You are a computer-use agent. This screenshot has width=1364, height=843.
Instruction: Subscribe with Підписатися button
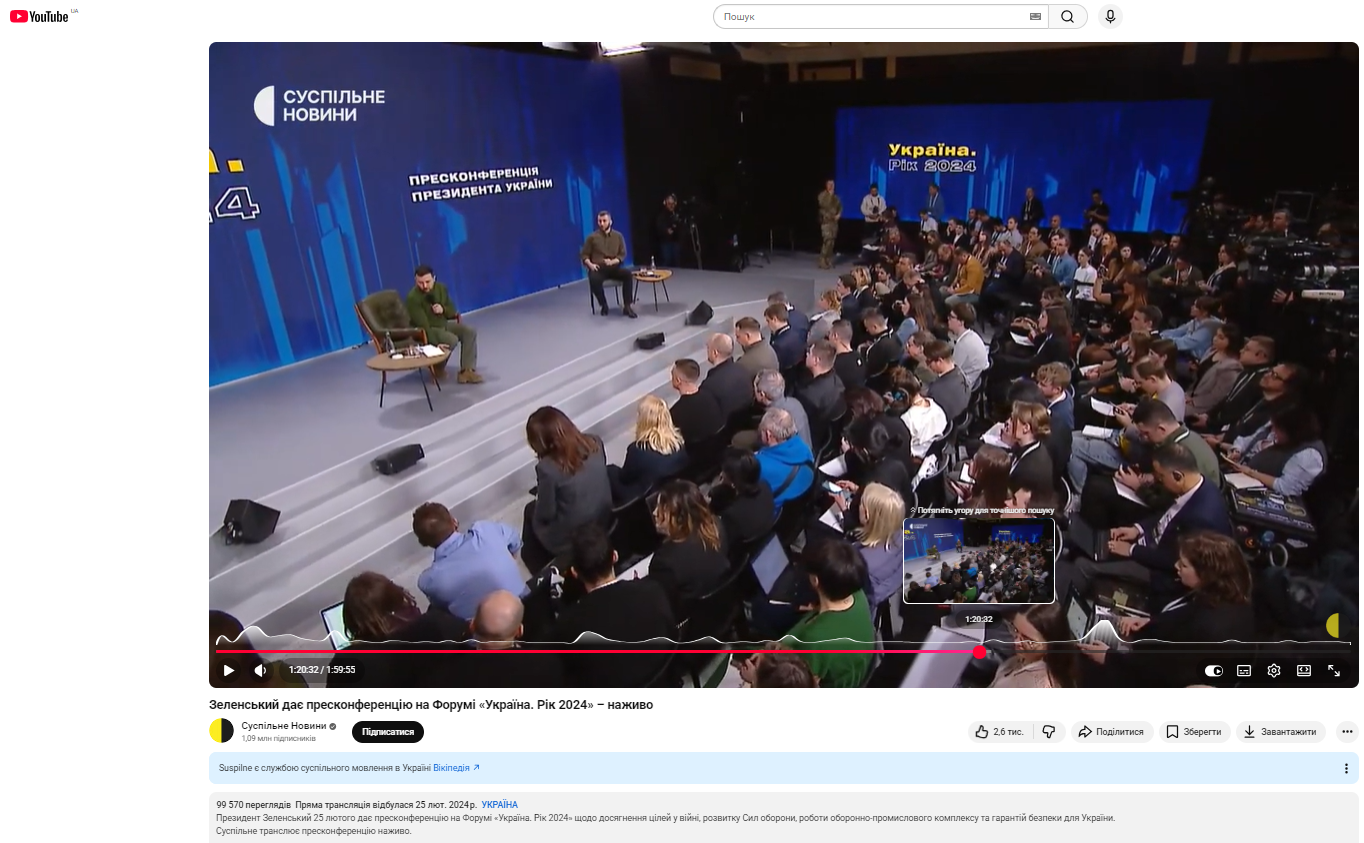[388, 732]
